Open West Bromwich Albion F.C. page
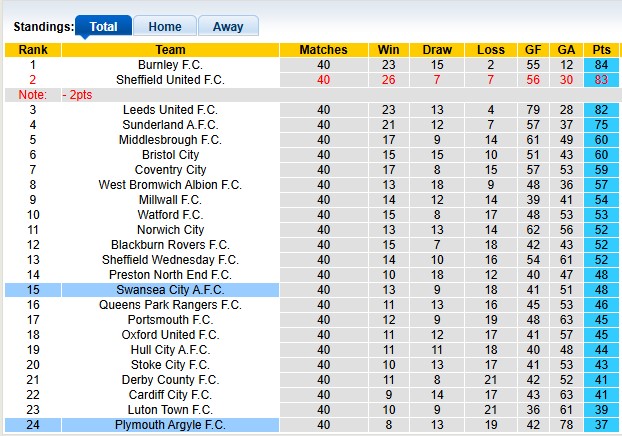 coord(170,185)
